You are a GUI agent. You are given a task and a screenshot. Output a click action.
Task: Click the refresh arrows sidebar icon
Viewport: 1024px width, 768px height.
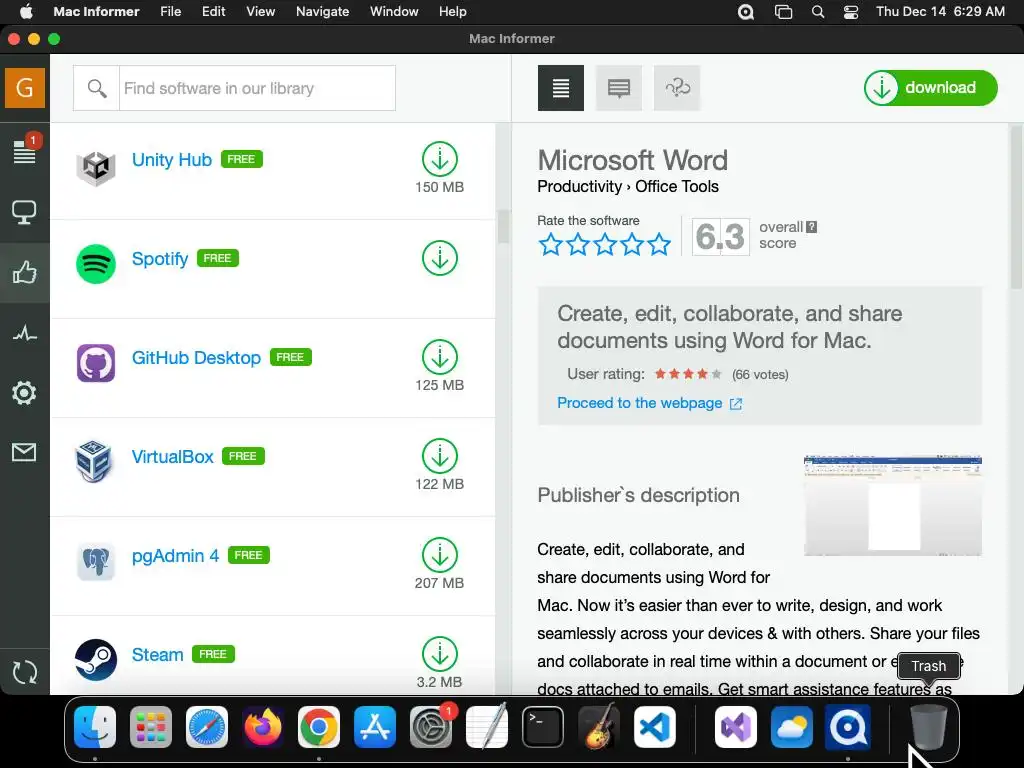(x=25, y=672)
